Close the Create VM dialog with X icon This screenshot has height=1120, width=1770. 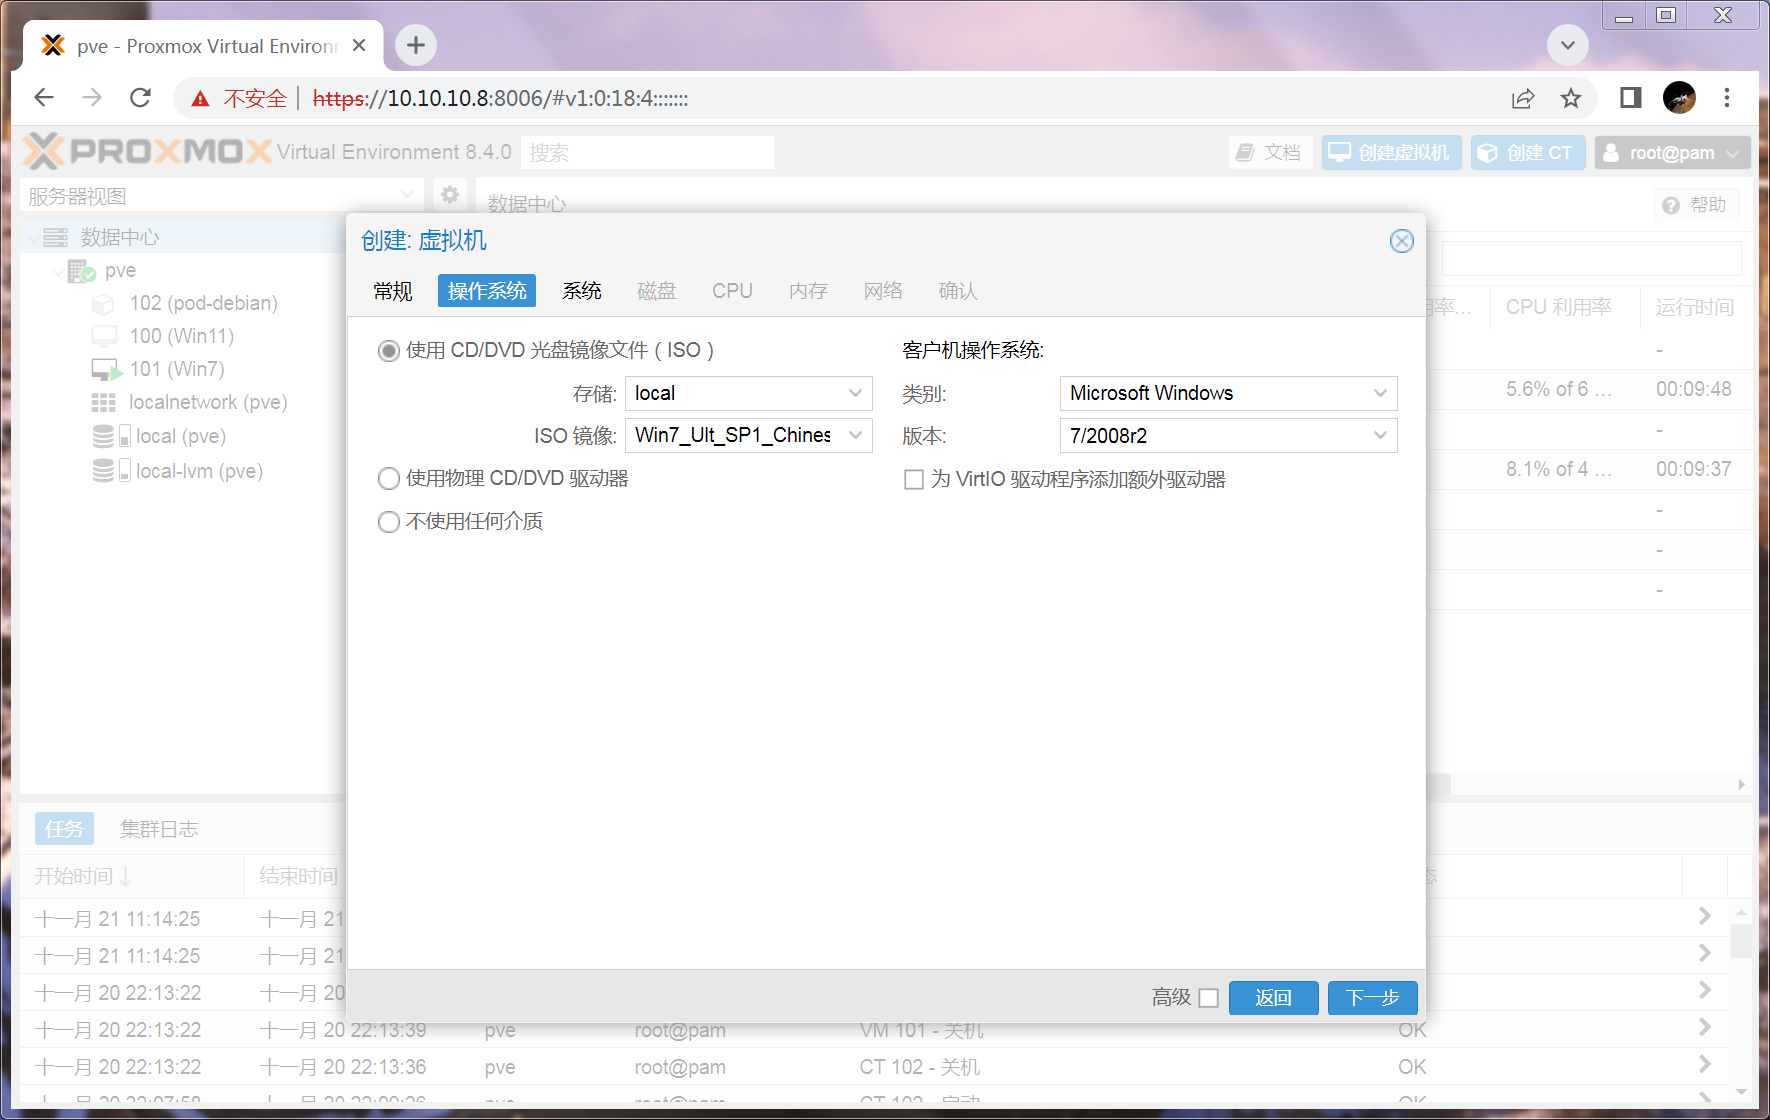(x=1401, y=241)
